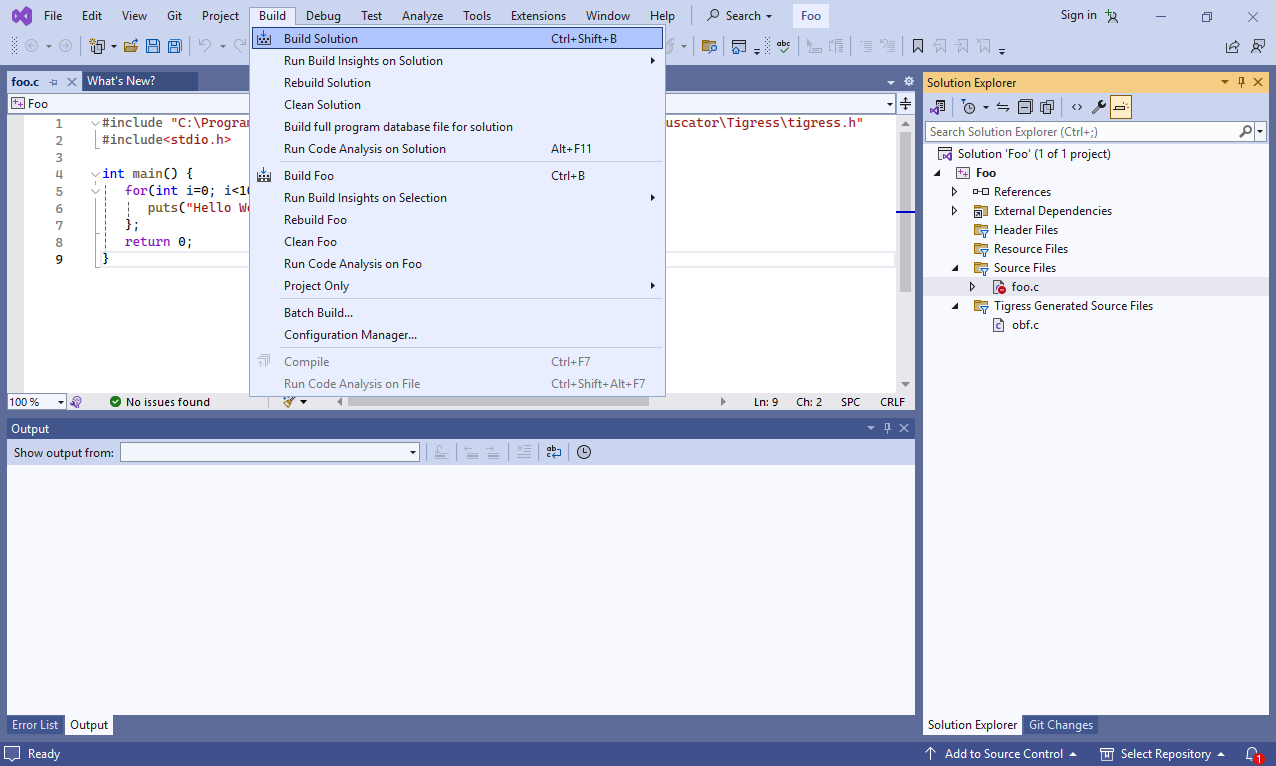1276x766 pixels.
Task: Toggle Preview Selected Items in Solution Explorer
Action: tap(1120, 107)
